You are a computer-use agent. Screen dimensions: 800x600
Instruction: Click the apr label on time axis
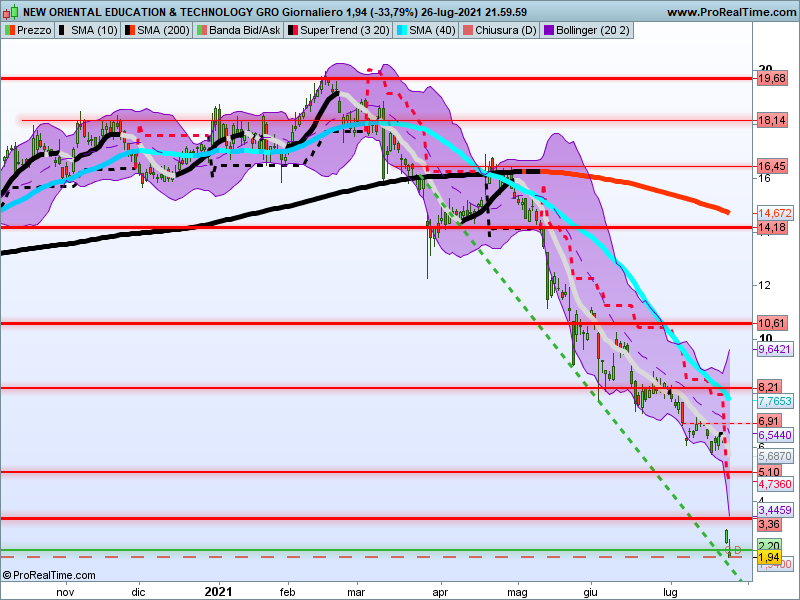(x=440, y=592)
